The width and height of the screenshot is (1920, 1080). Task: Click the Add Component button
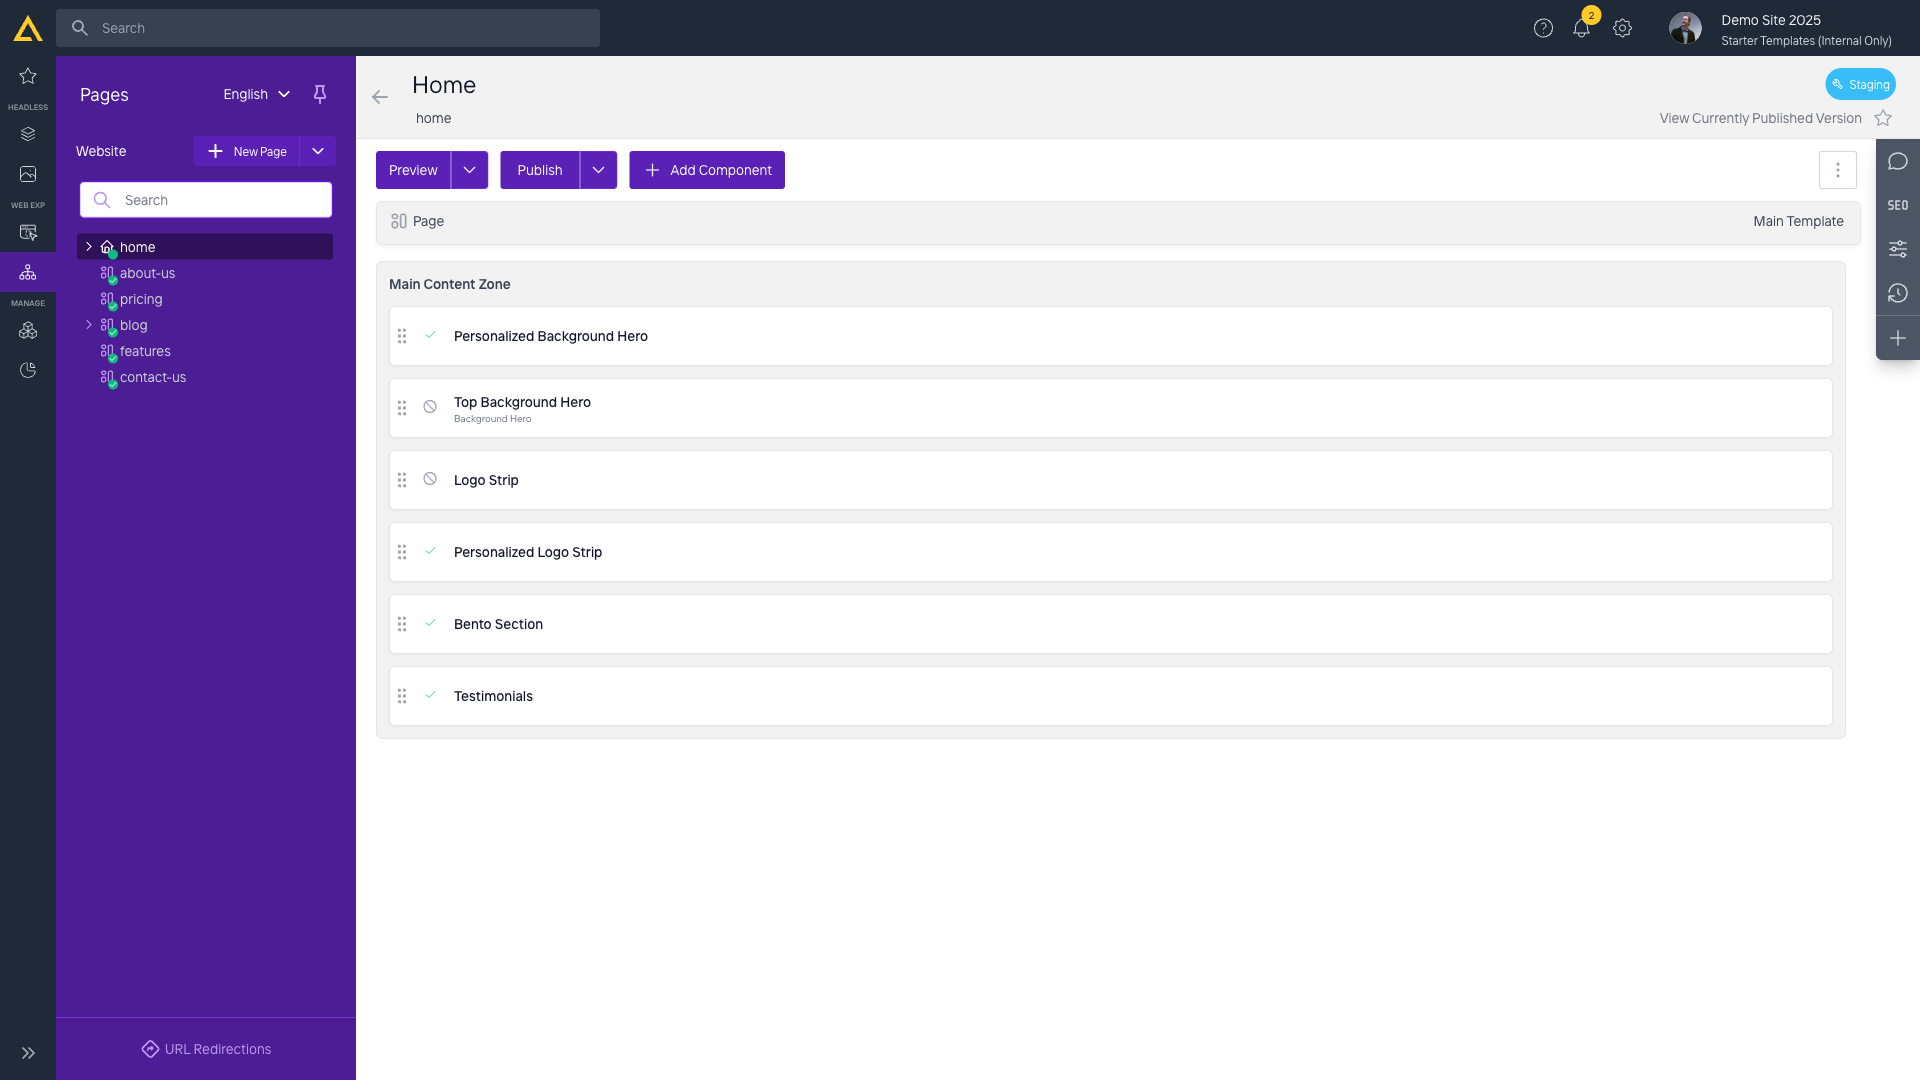(707, 170)
